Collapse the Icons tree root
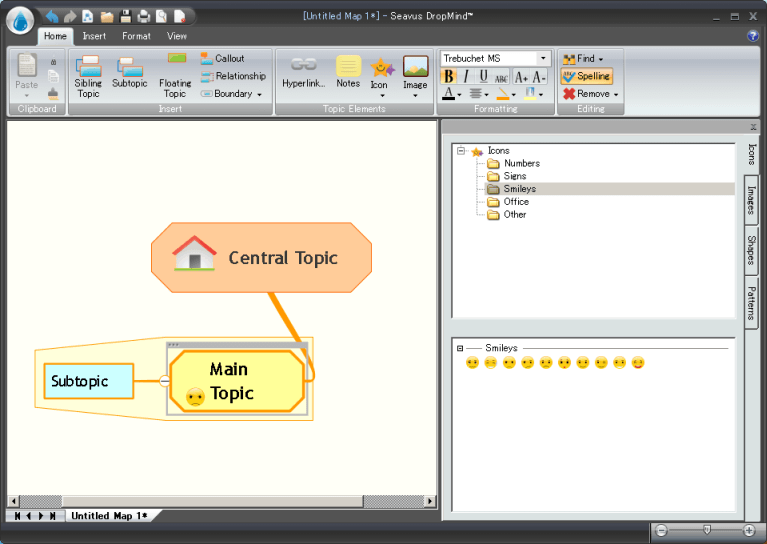Viewport: 767px width, 544px height. pos(460,151)
